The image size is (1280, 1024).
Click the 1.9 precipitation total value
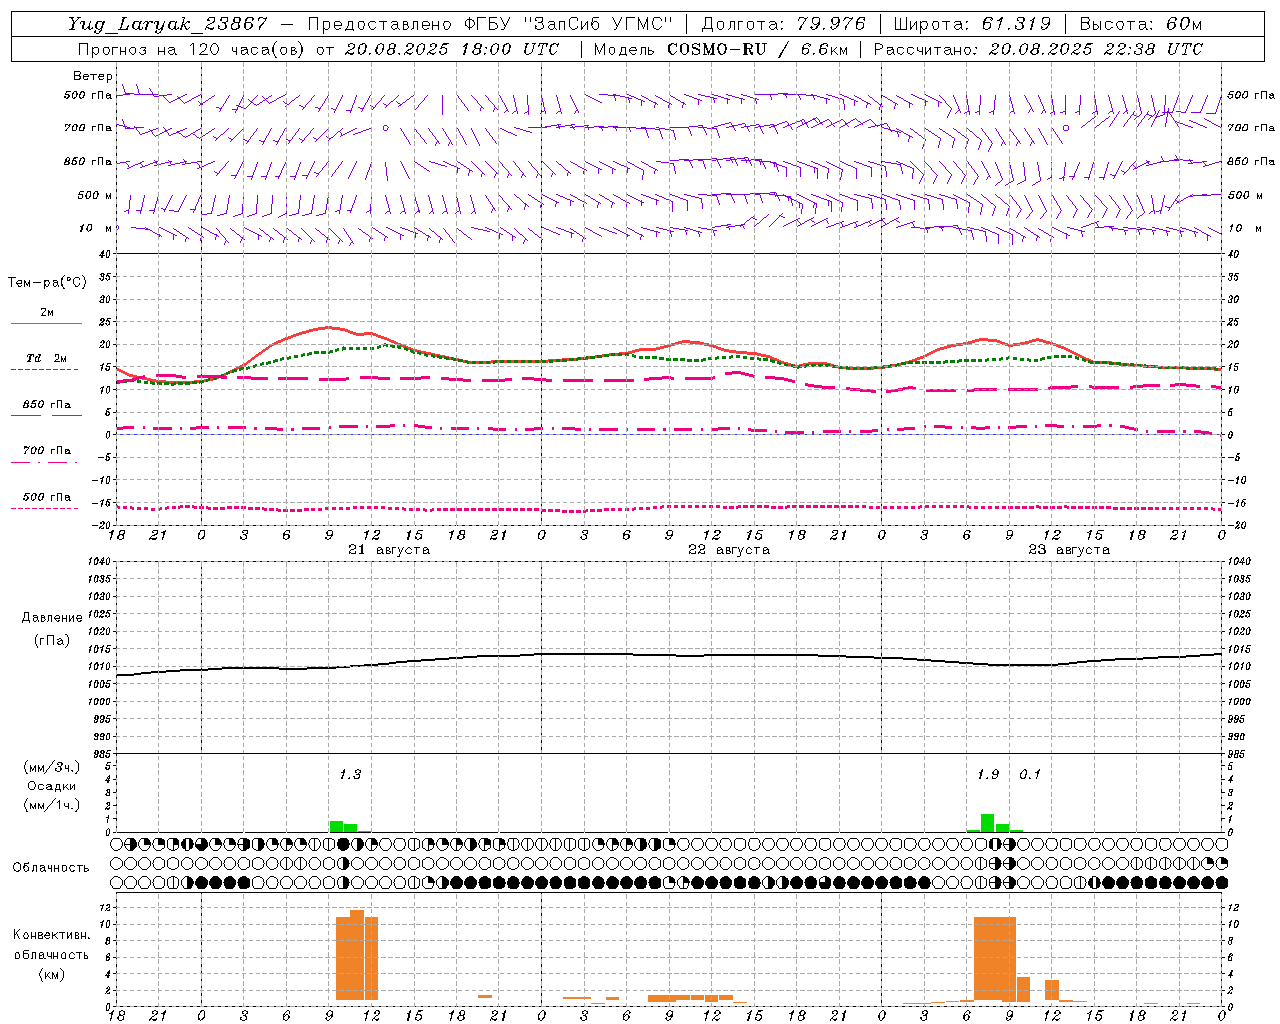(x=988, y=775)
